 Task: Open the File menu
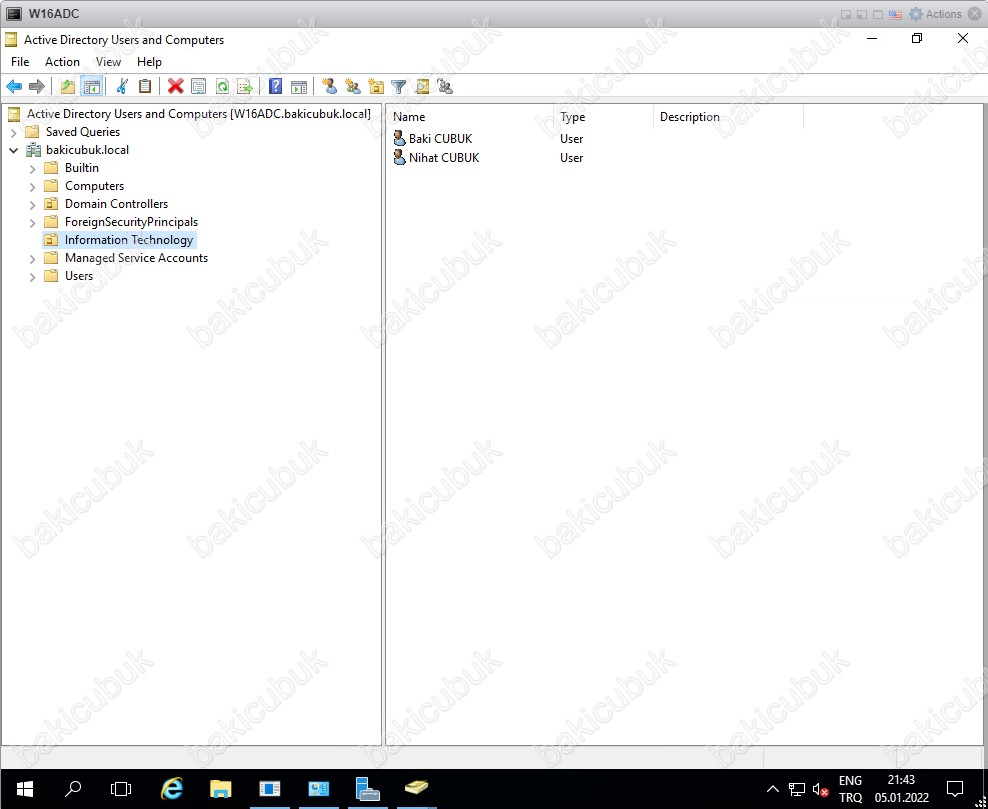(x=20, y=62)
